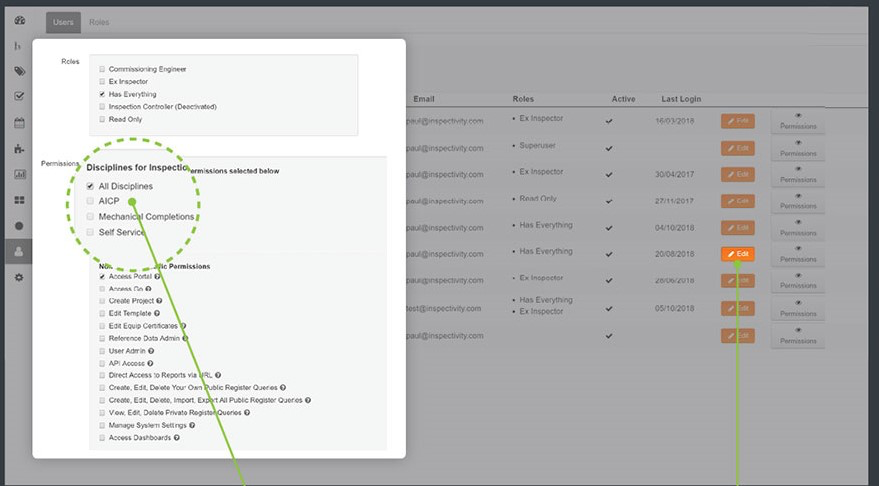Uncheck the Access Portal permission
The image size is (879, 486).
102,276
